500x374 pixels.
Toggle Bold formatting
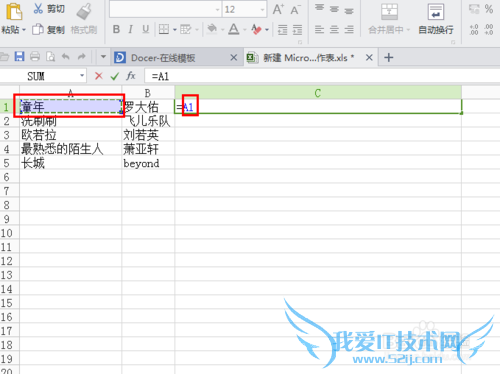[116, 29]
